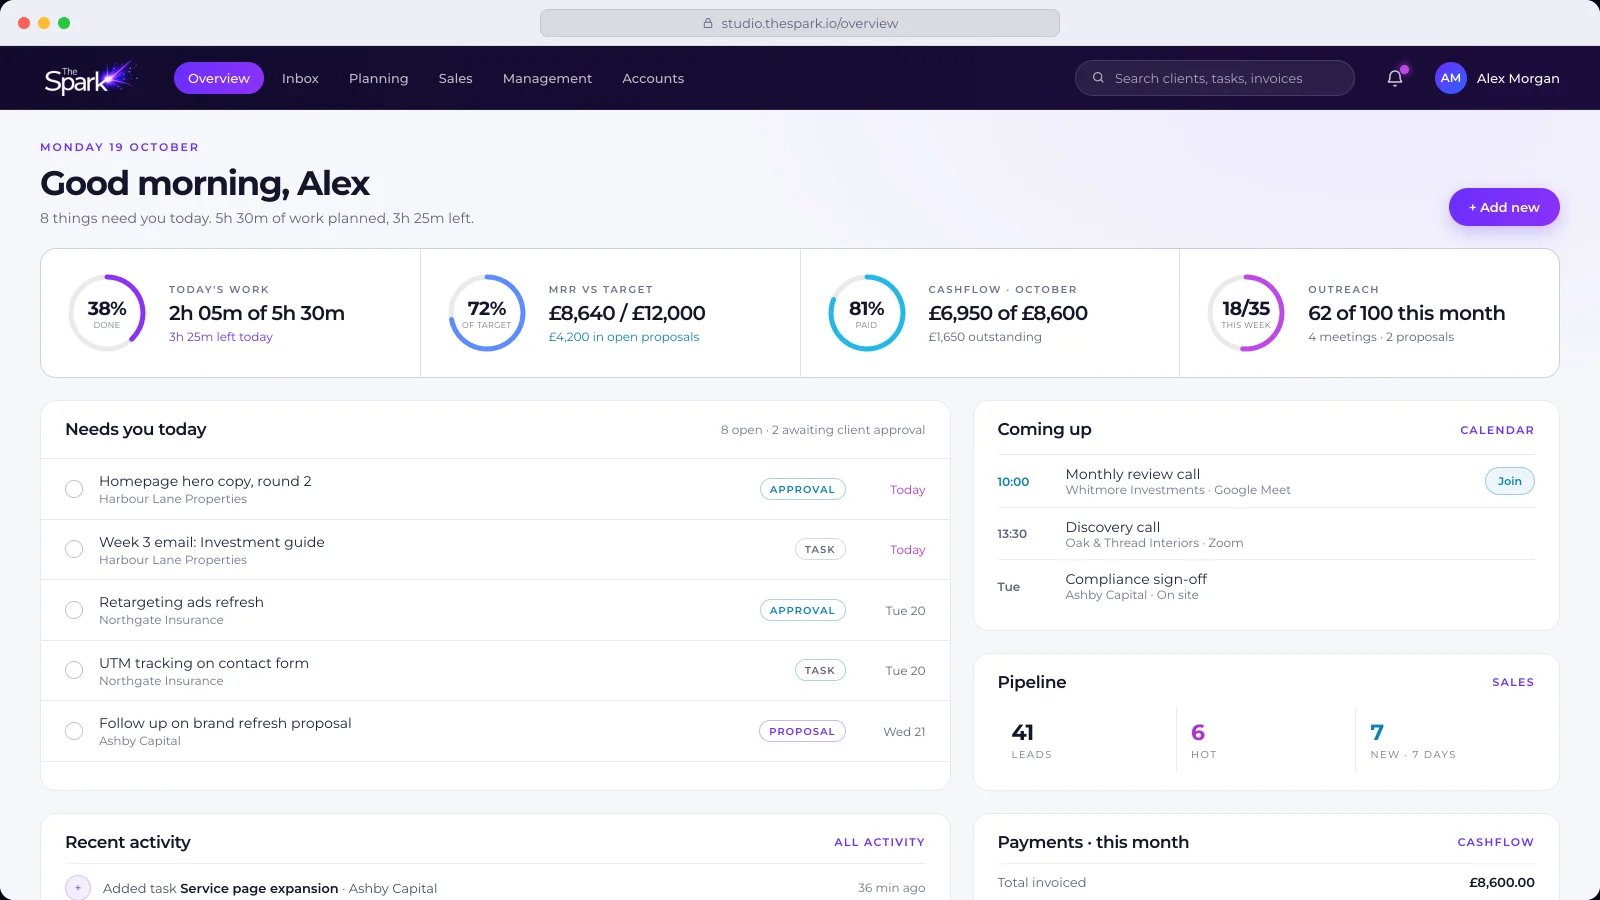Open the SALES link in Pipeline
1600x900 pixels.
coord(1513,682)
